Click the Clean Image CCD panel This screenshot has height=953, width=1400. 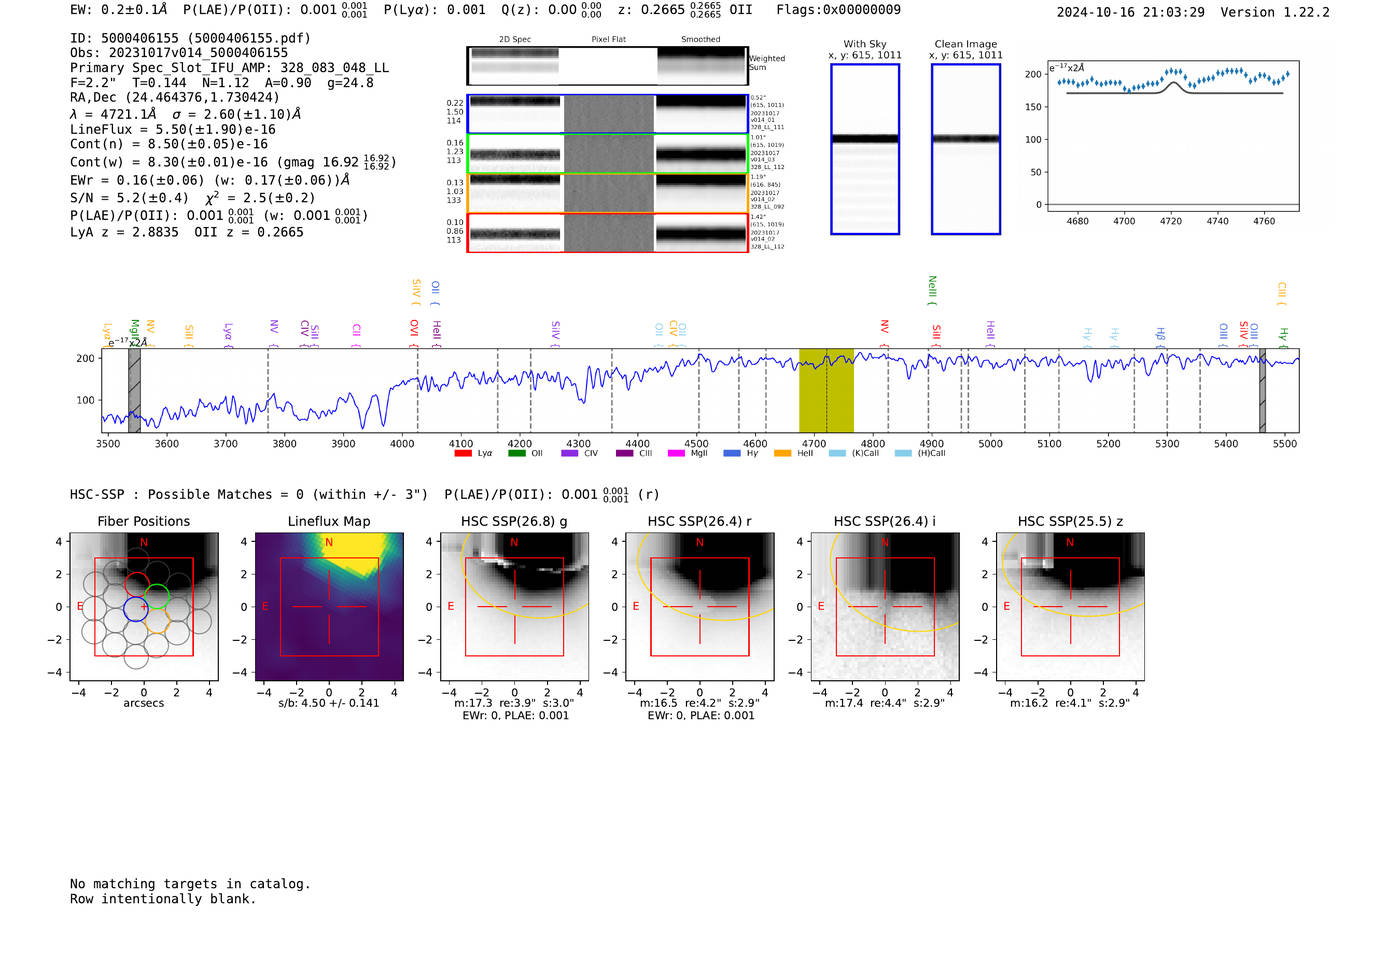966,149
